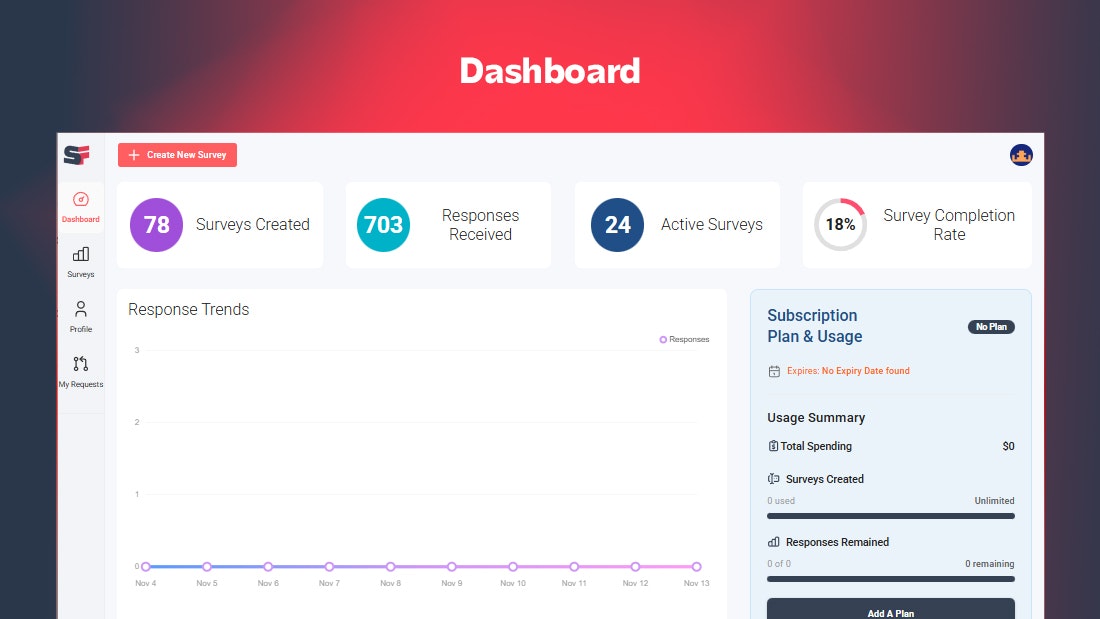Click the Total Spending money icon
Viewport: 1100px width, 619px height.
774,446
